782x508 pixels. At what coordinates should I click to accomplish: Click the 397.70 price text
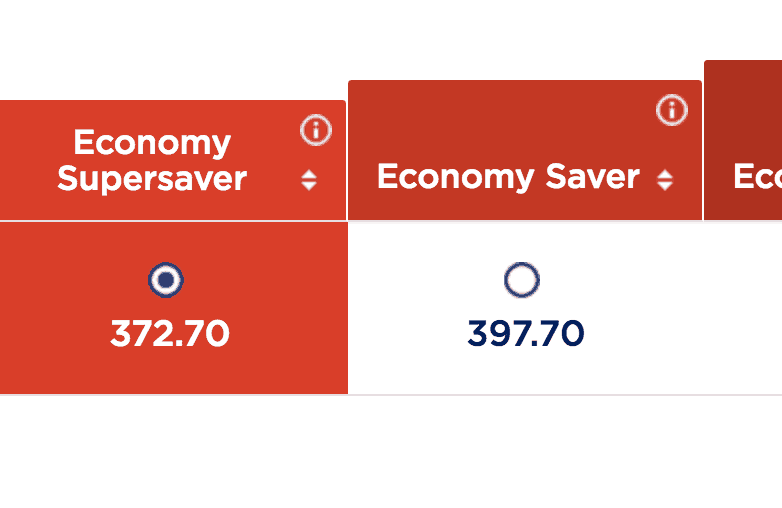pyautogui.click(x=525, y=334)
